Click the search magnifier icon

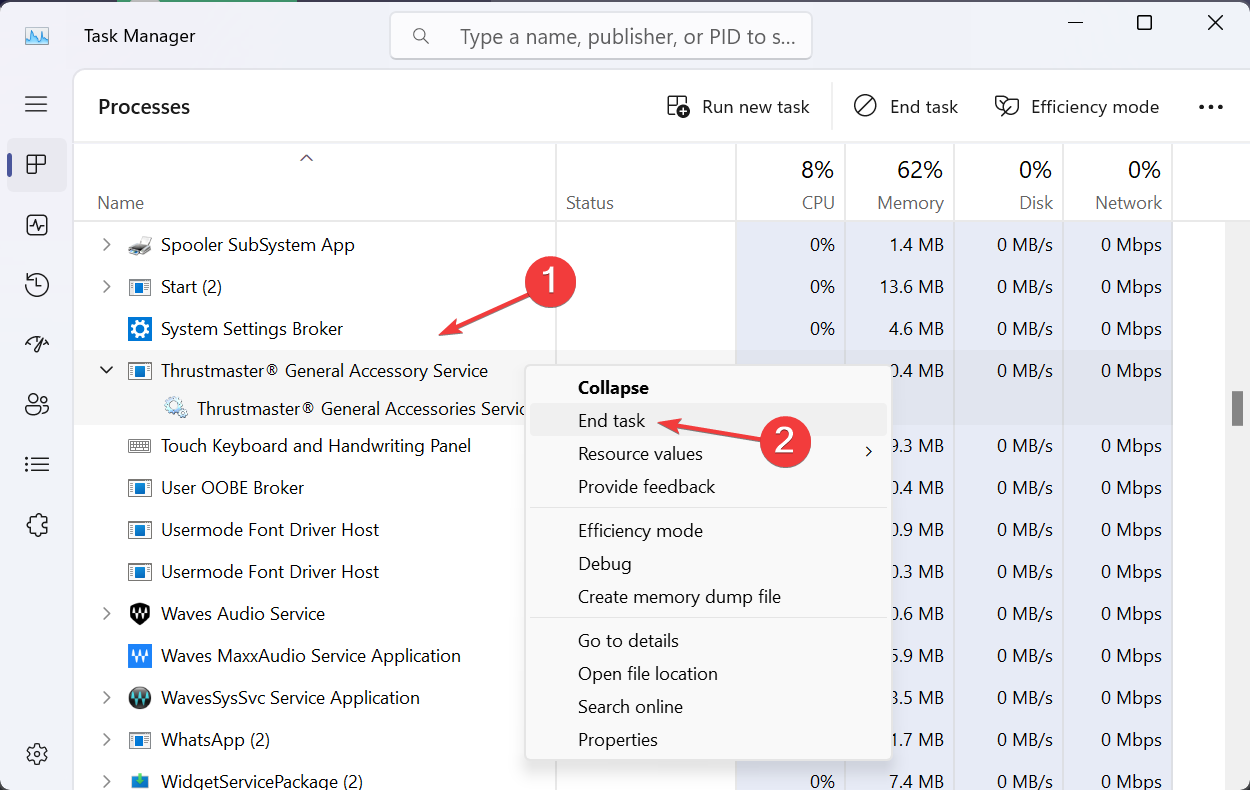click(x=420, y=36)
